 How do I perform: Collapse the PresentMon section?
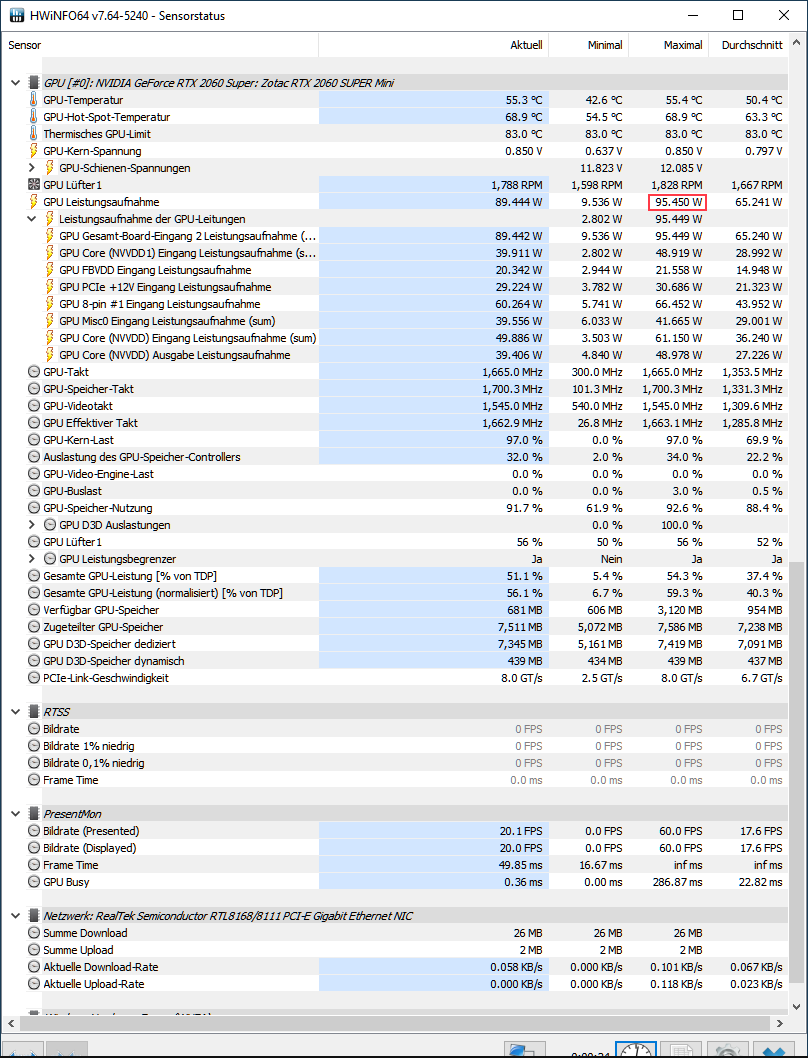[16, 814]
